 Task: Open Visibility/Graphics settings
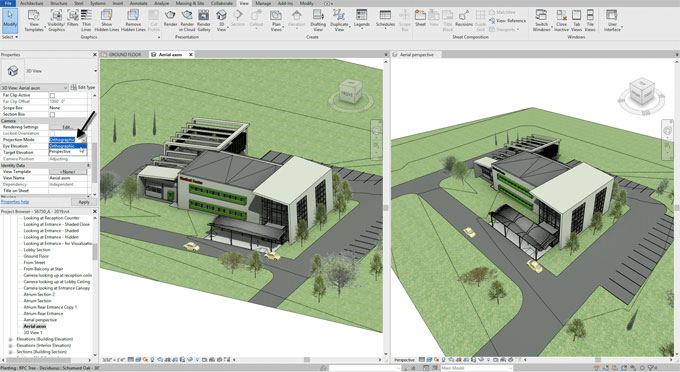tap(56, 20)
